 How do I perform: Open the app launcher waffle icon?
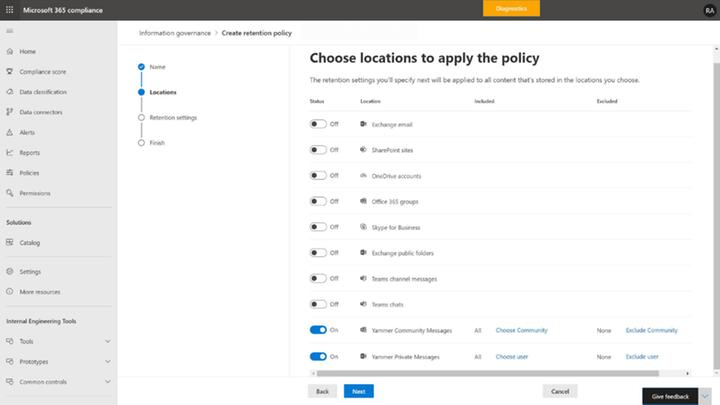tap(9, 10)
